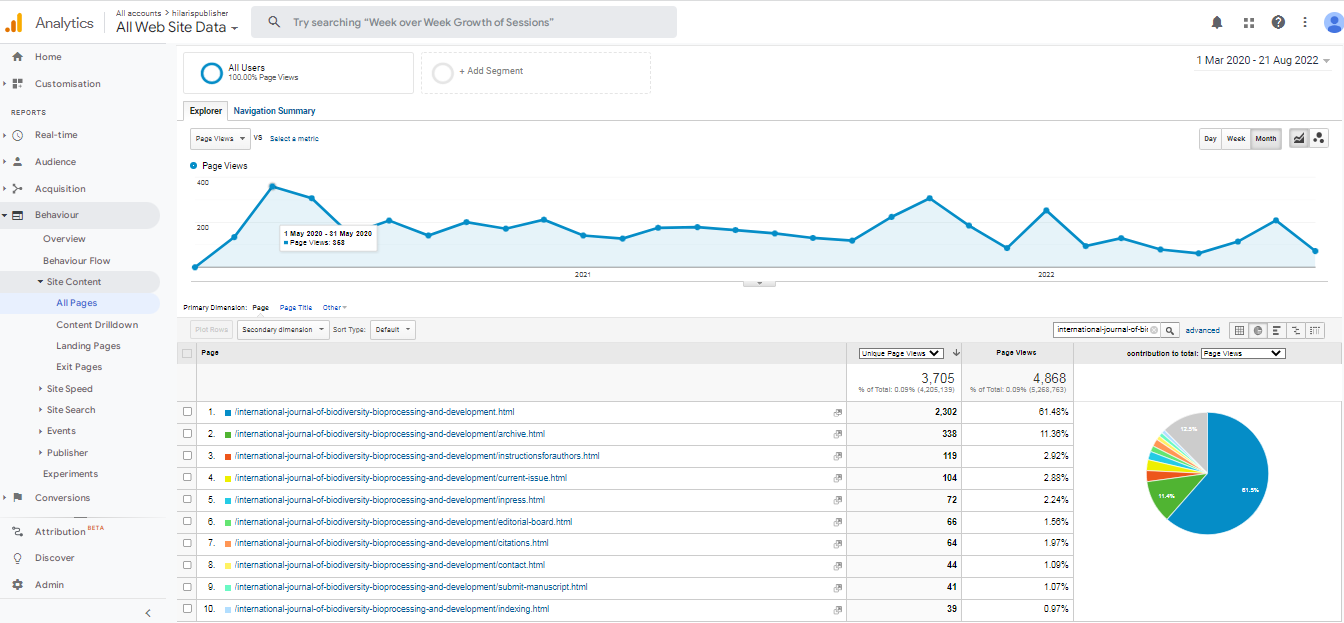This screenshot has height=623, width=1344.
Task: Select the data table grid view icon
Action: (x=1239, y=330)
